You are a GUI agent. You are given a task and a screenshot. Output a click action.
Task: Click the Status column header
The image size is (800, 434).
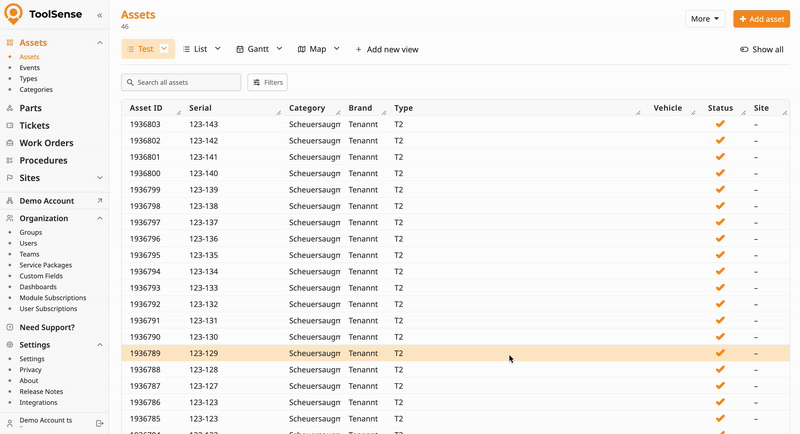click(720, 108)
